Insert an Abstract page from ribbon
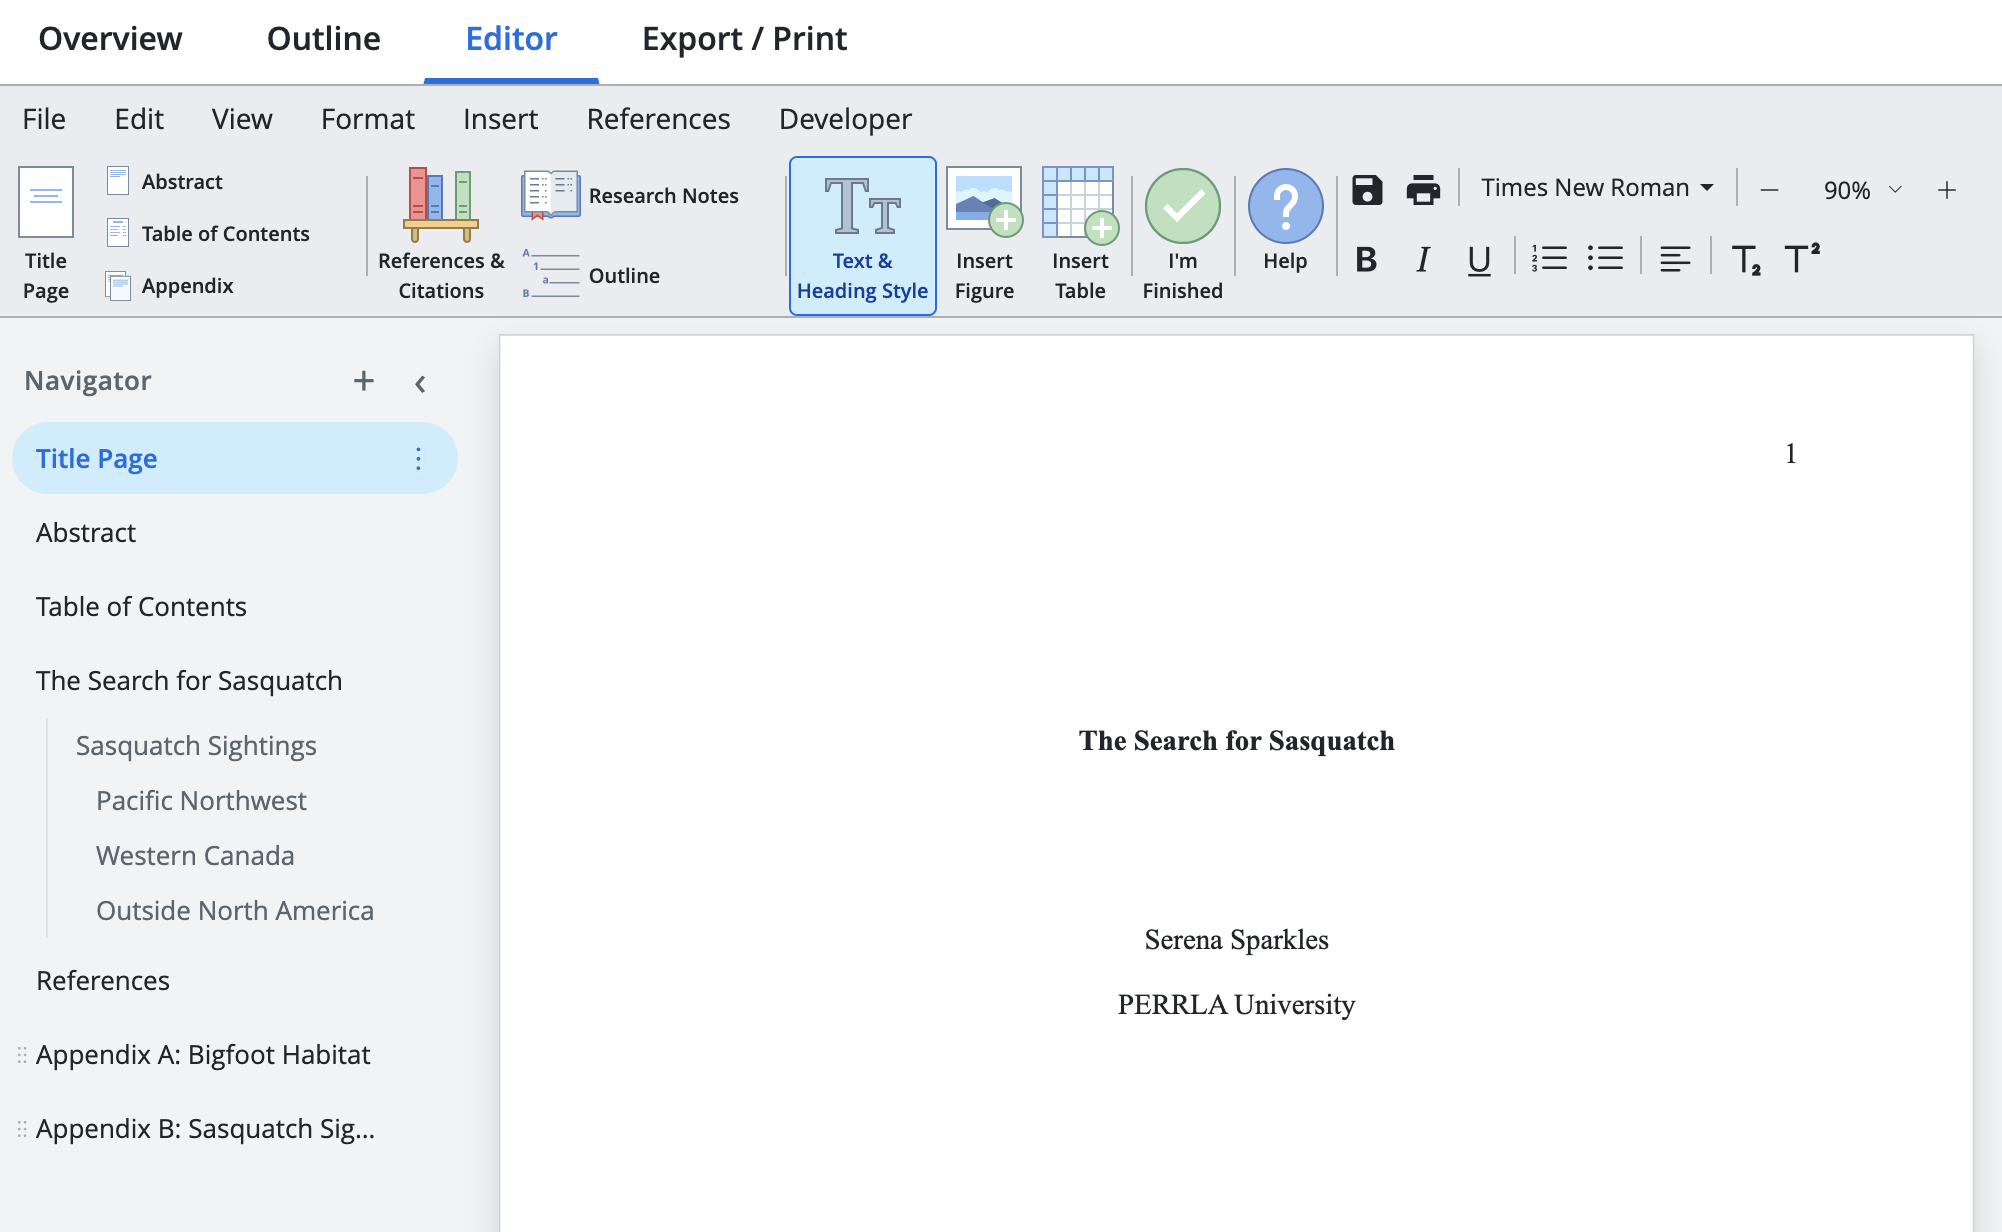 click(x=165, y=181)
